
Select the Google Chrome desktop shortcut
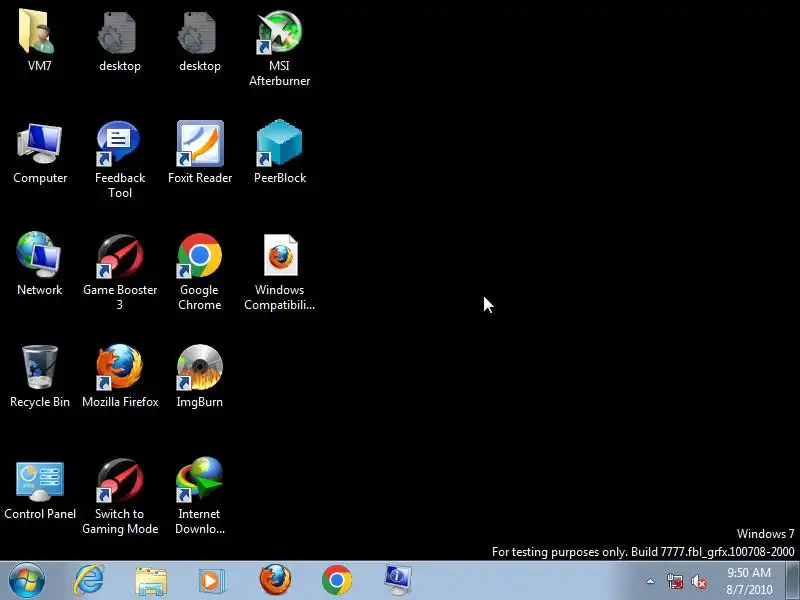199,257
